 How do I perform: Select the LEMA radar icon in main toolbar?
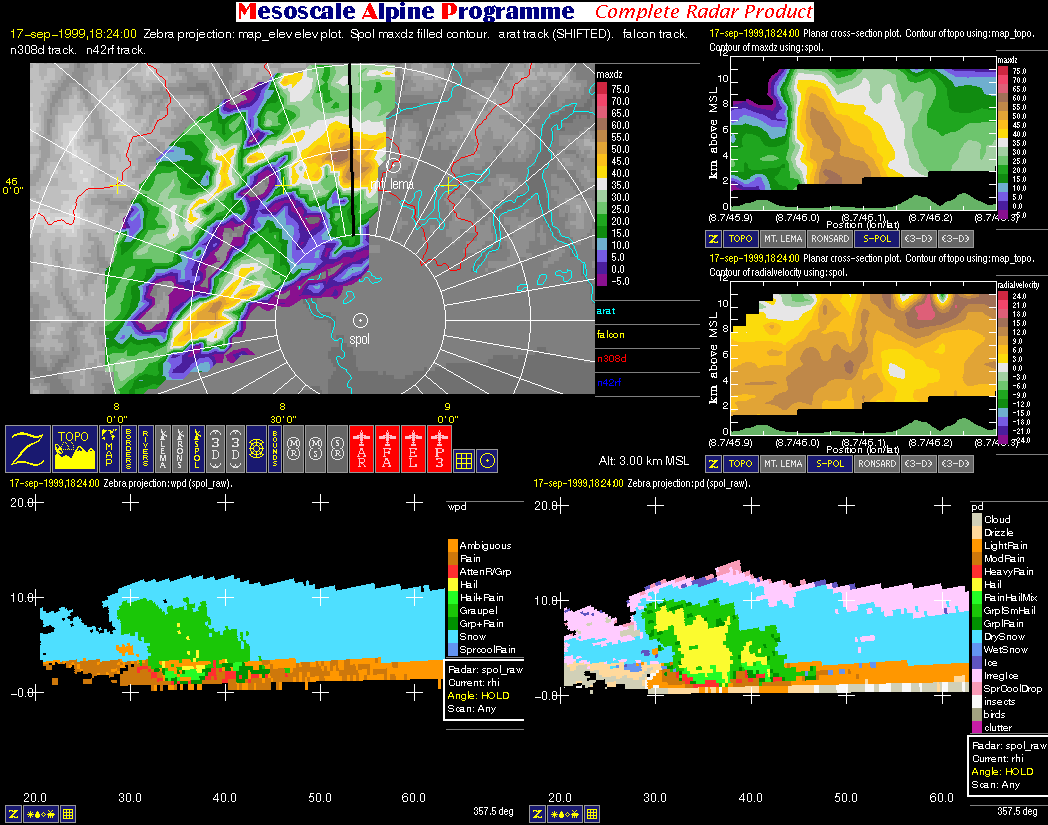(163, 449)
